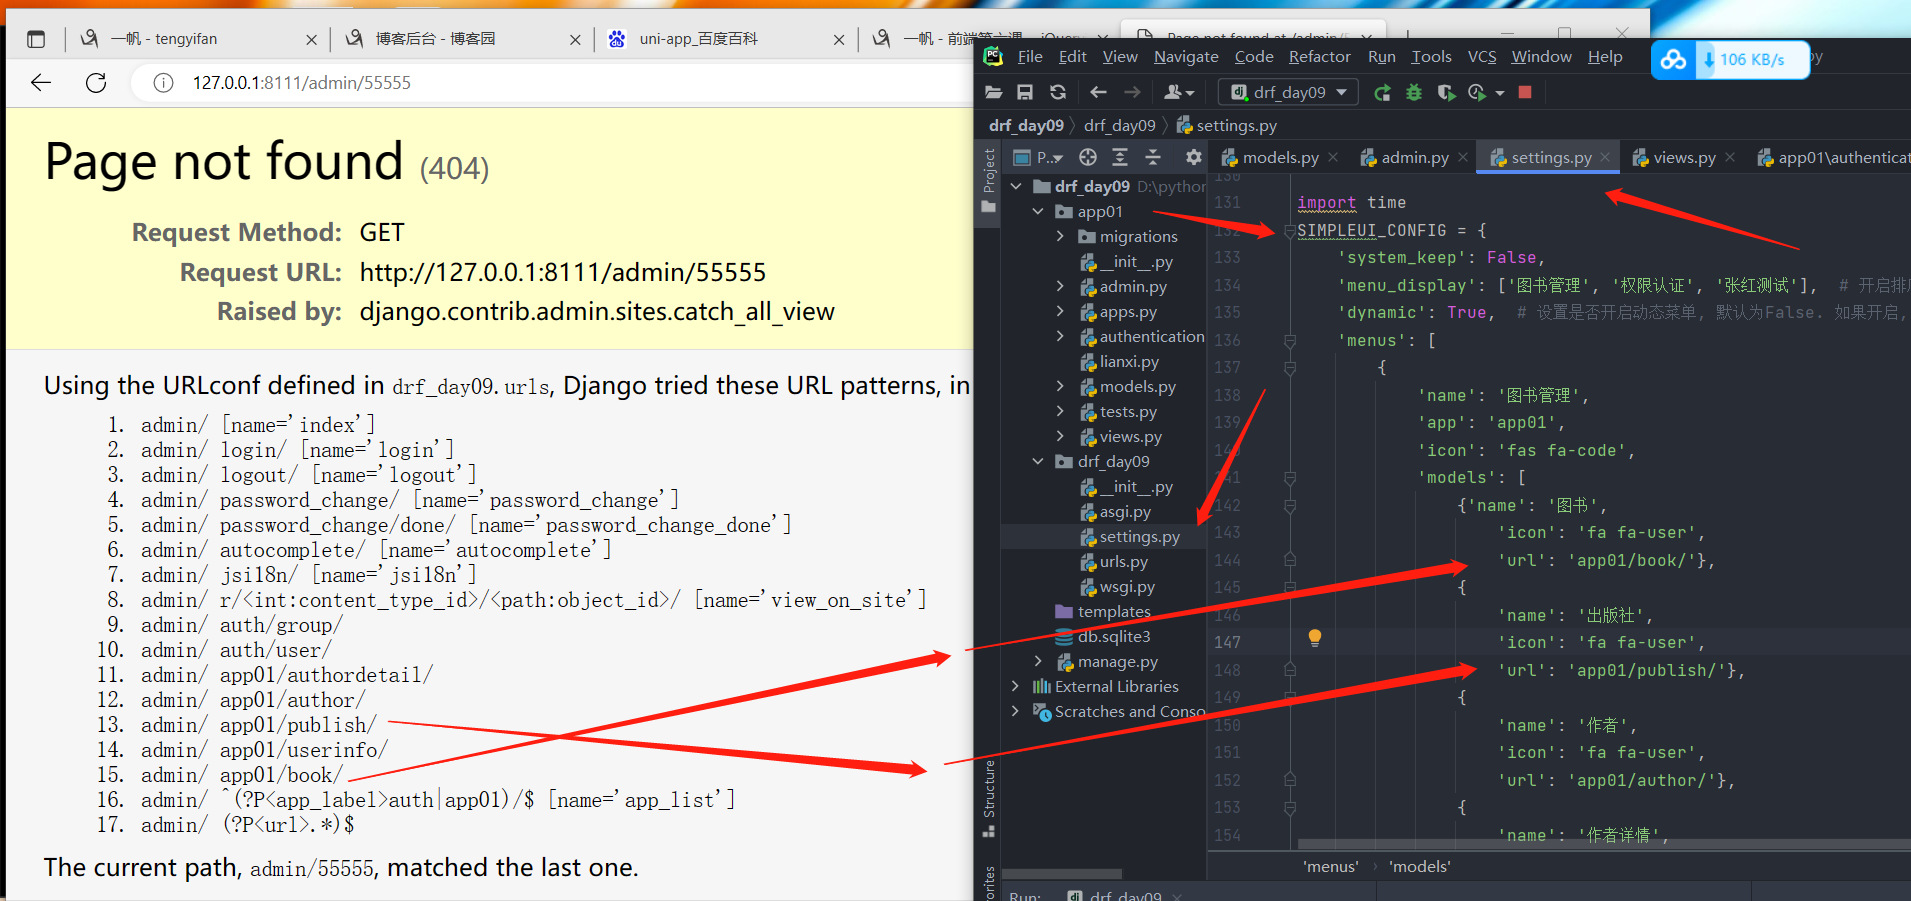Viewport: 1911px width, 901px height.
Task: Click the browser back arrow button
Action: click(41, 83)
